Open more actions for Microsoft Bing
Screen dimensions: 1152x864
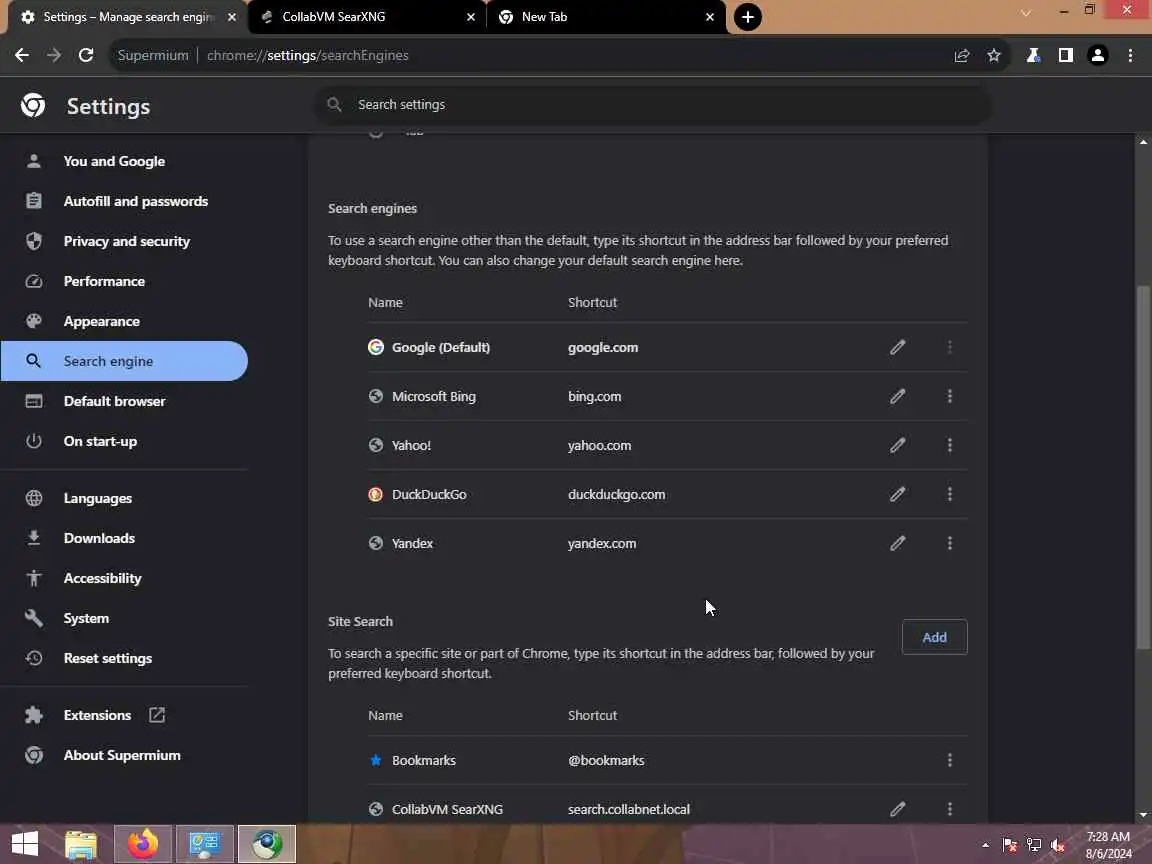point(949,396)
